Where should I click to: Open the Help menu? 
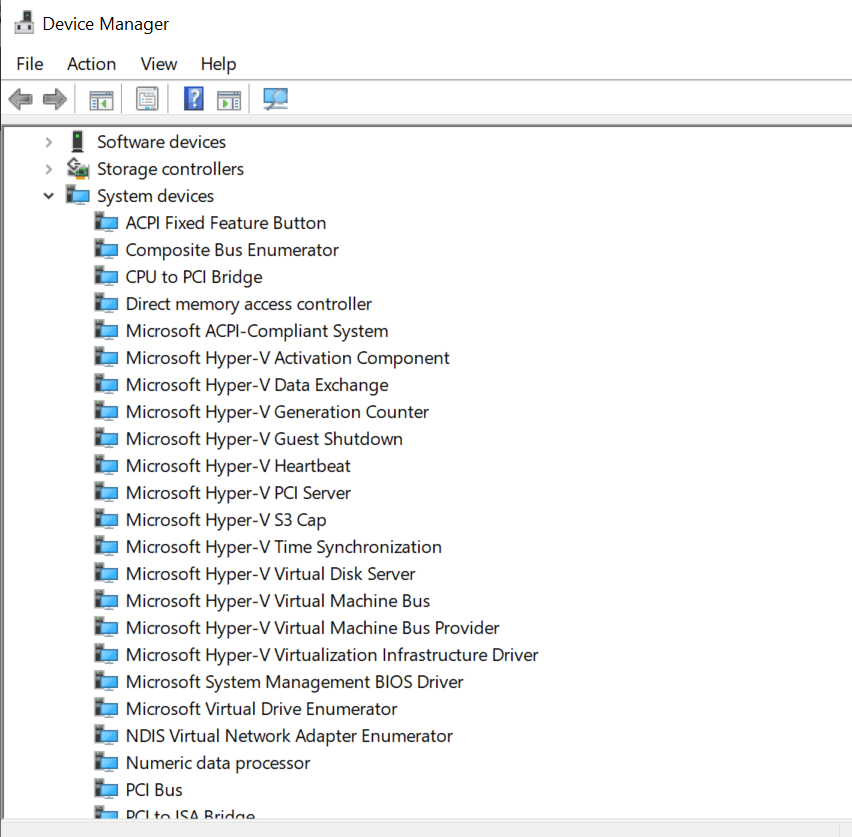point(218,64)
